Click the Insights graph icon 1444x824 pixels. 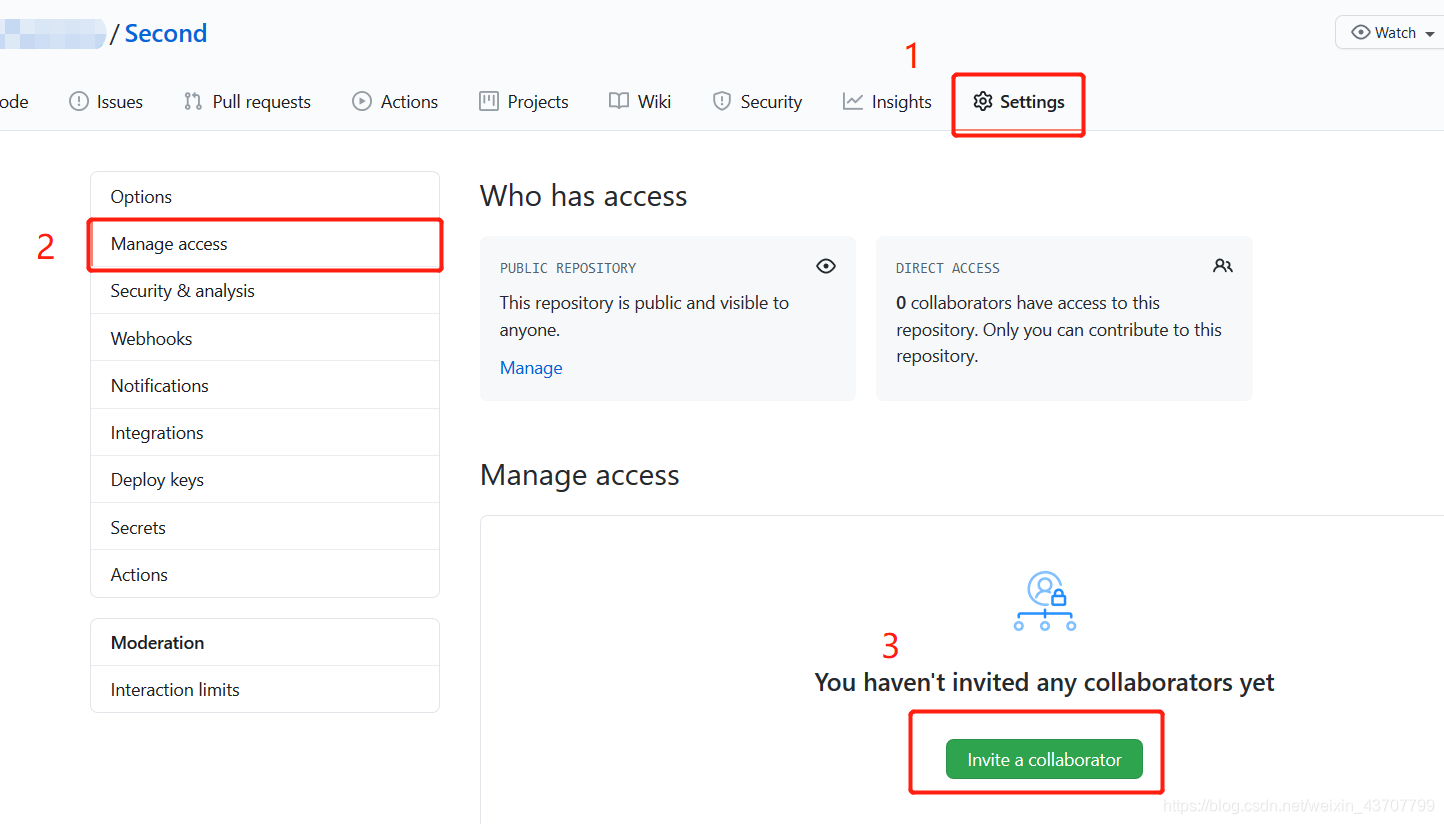click(x=852, y=101)
